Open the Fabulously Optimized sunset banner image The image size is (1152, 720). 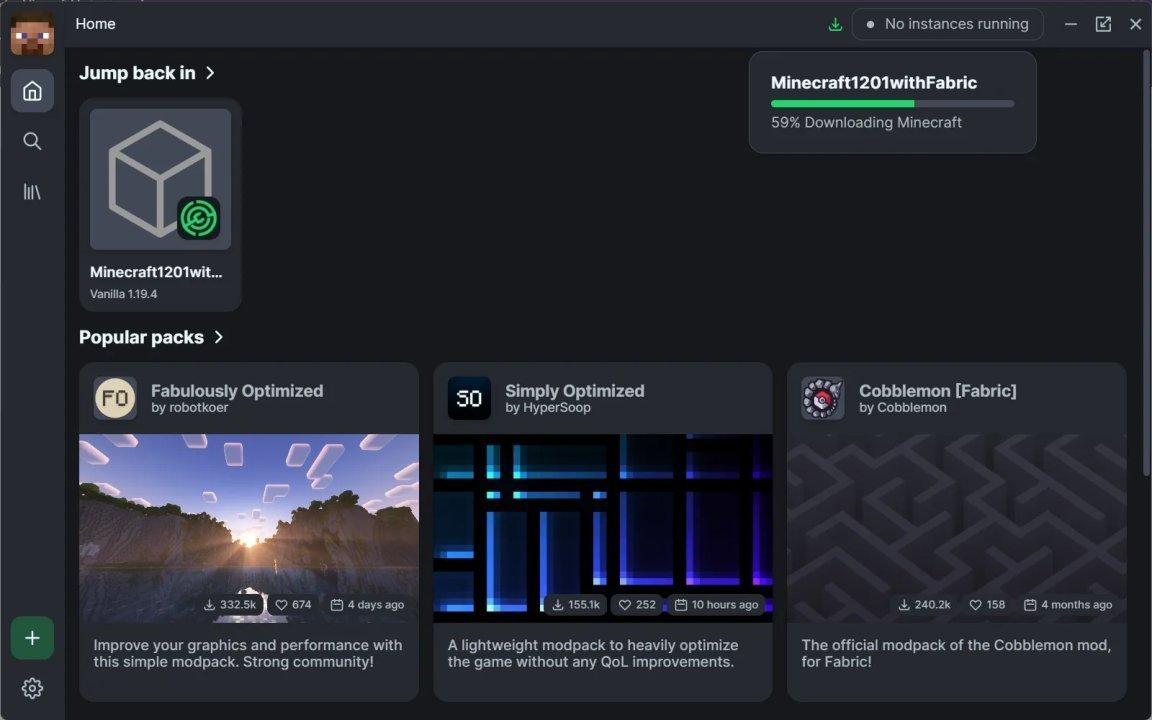(249, 528)
